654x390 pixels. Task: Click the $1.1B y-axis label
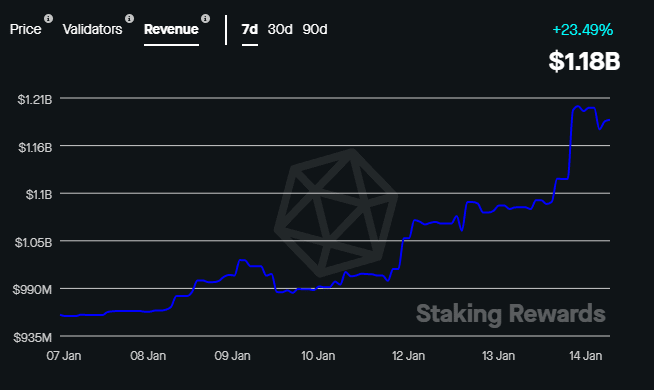pyautogui.click(x=39, y=194)
